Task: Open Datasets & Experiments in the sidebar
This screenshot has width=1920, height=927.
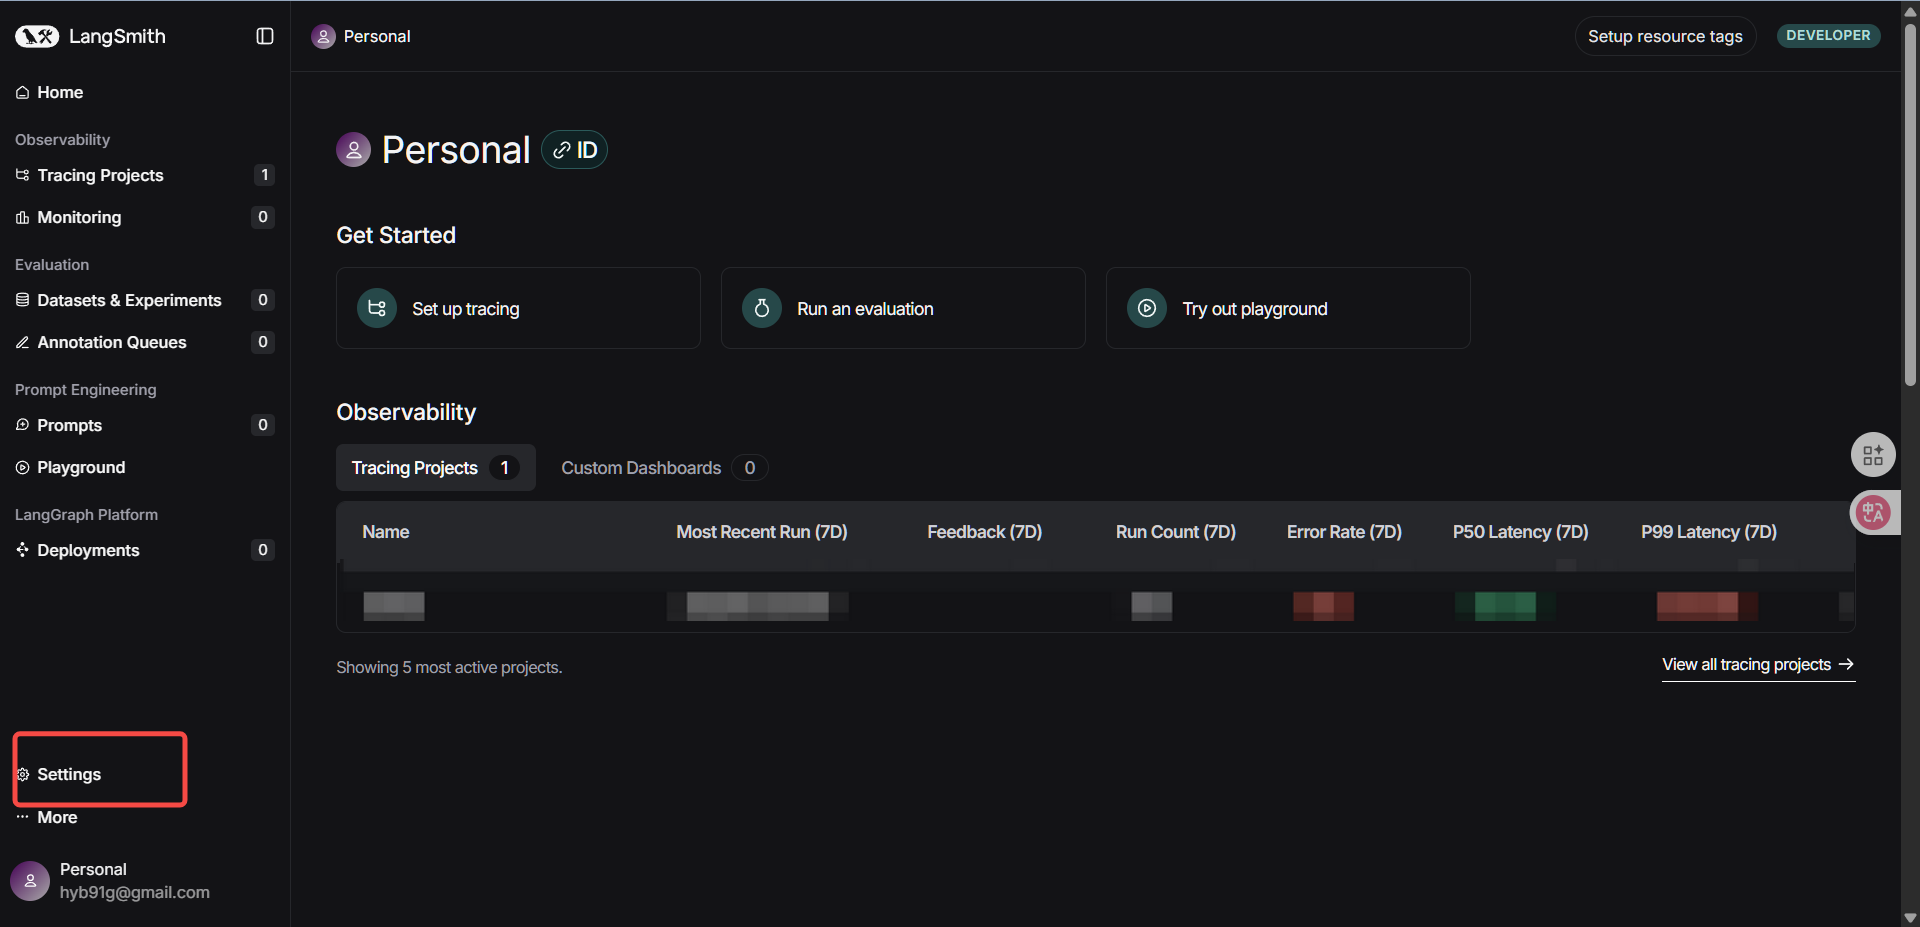Action: (x=145, y=300)
